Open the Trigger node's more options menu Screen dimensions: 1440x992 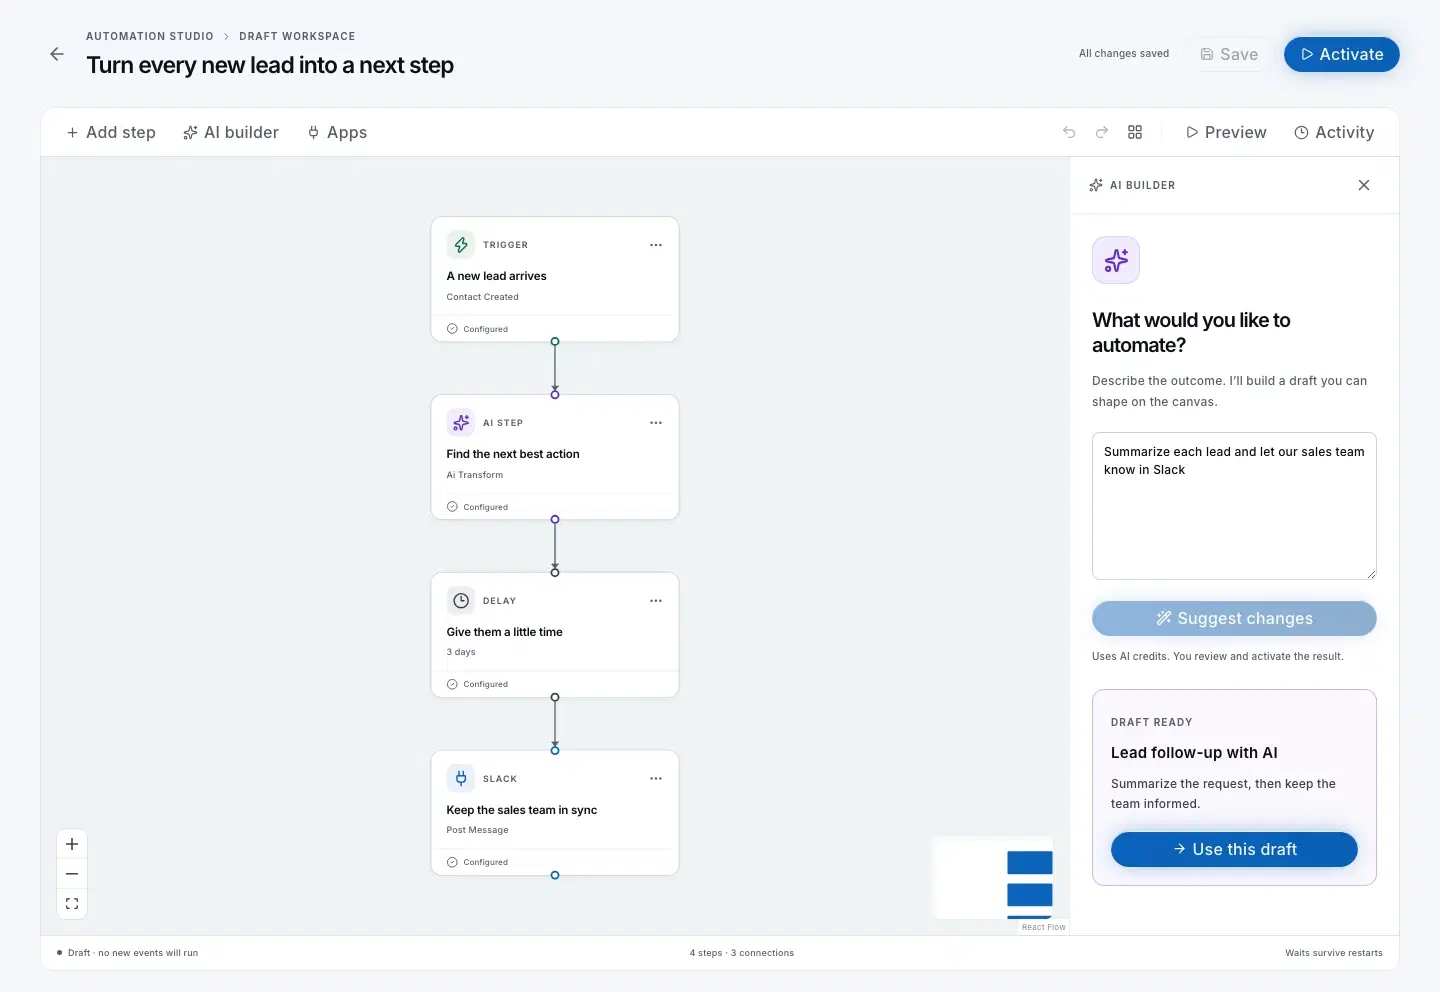pyautogui.click(x=656, y=245)
